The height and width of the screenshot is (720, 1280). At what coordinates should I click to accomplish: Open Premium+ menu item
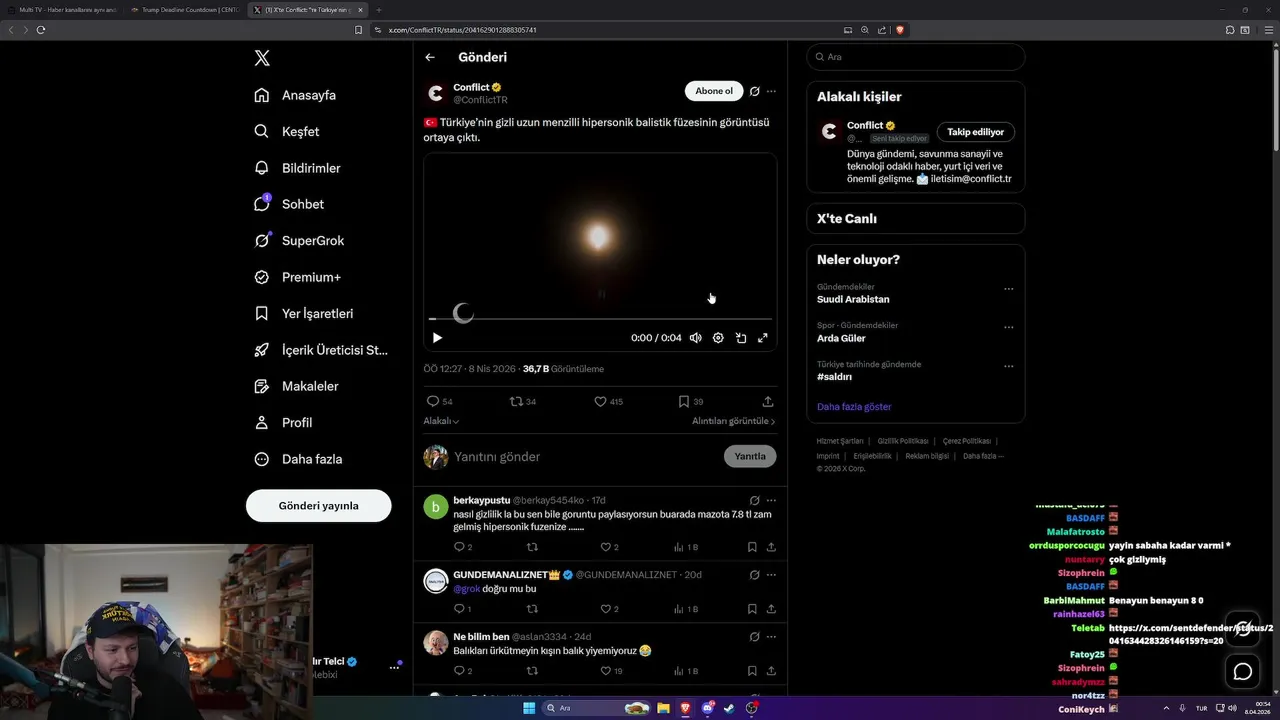(297, 277)
